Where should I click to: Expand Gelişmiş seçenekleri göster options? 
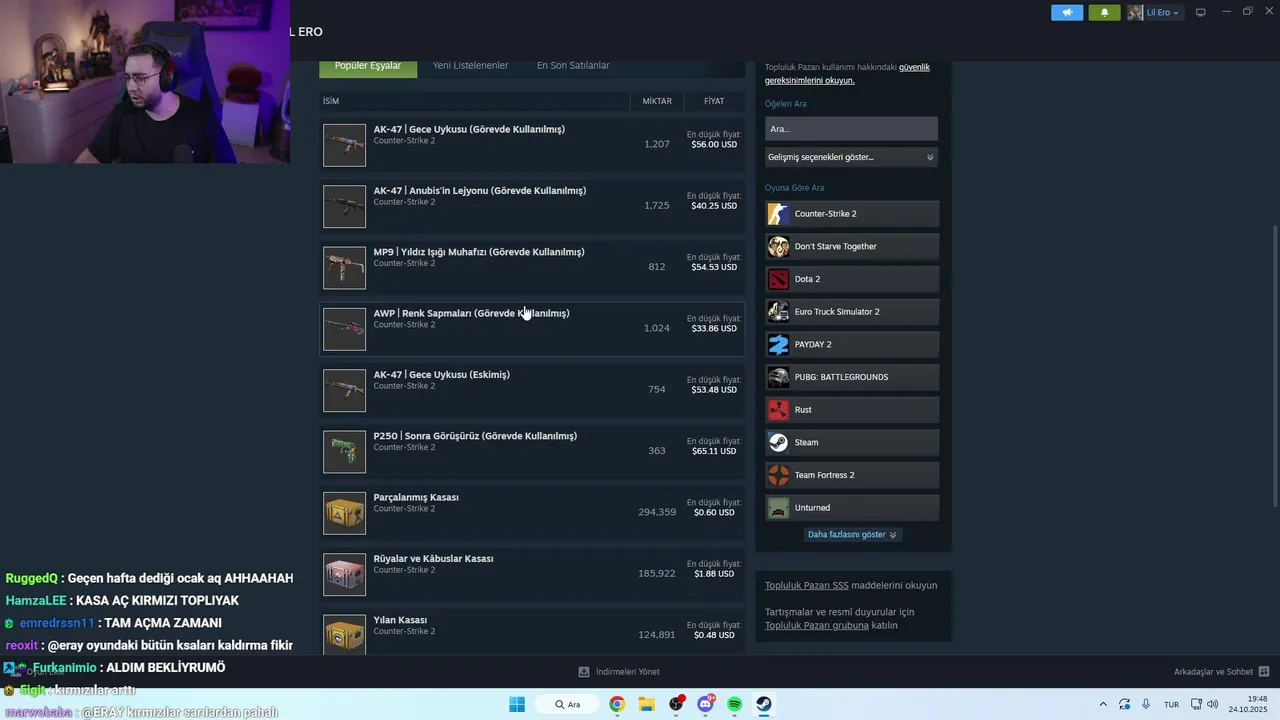pyautogui.click(x=851, y=157)
